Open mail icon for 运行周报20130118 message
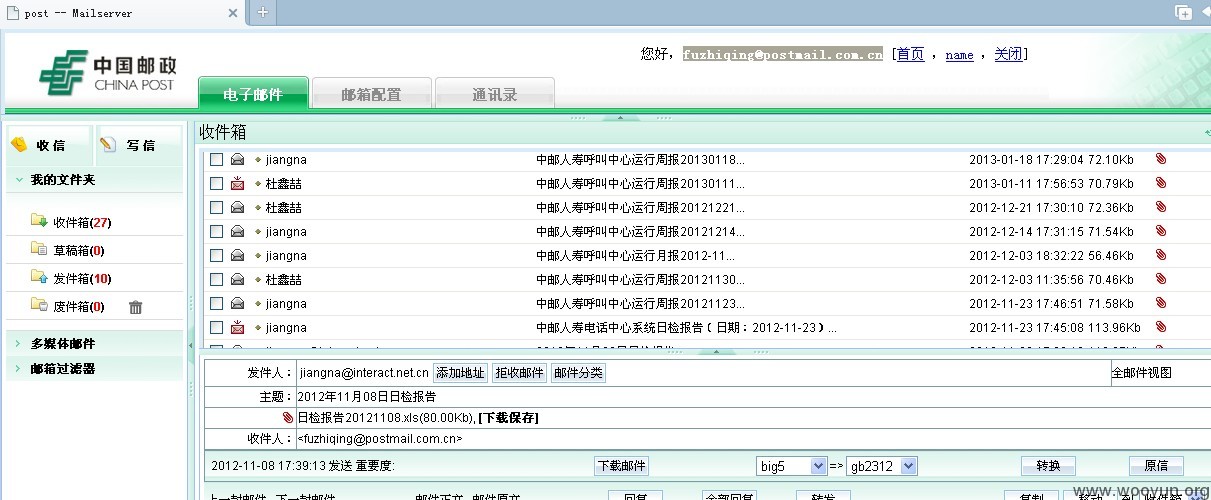1211x500 pixels. [237, 159]
